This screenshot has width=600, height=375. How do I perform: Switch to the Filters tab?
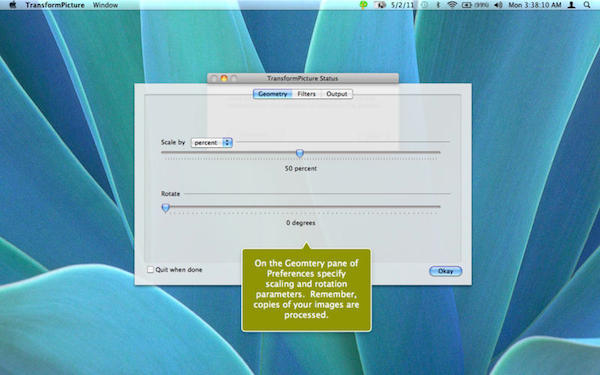tap(307, 94)
